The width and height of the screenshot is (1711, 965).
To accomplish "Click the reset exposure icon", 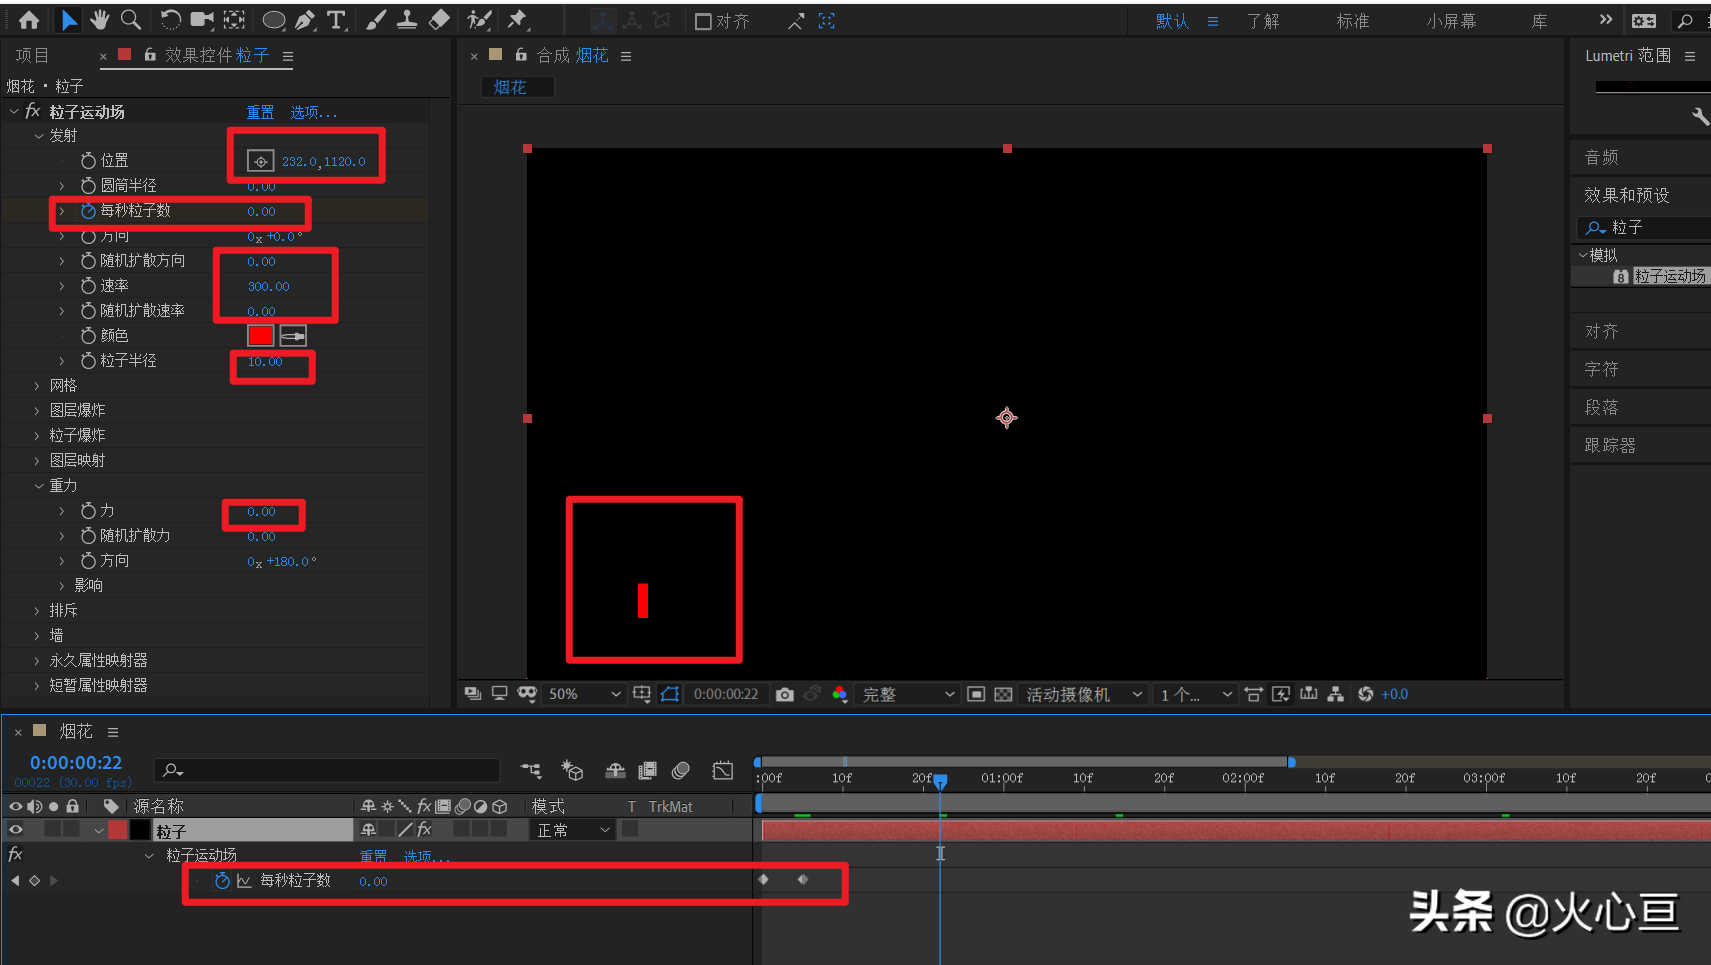I will click(1365, 694).
